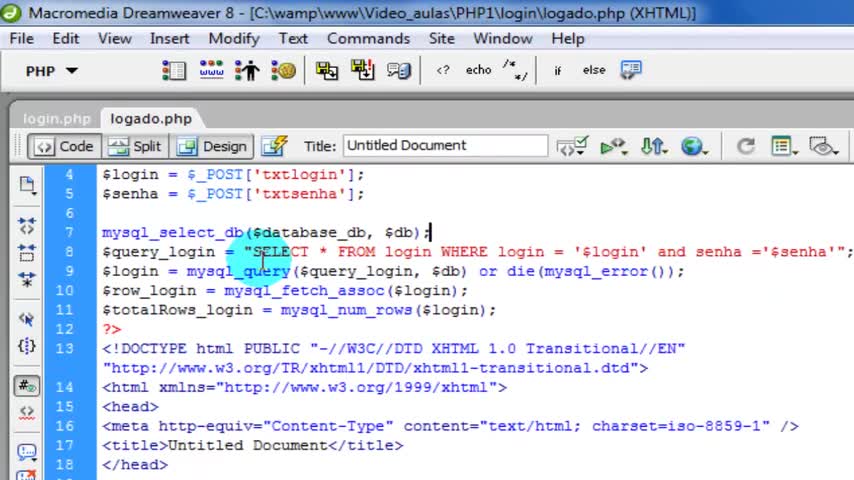Image resolution: width=854 pixels, height=480 pixels.
Task: Switch to Design view
Action: coord(212,146)
